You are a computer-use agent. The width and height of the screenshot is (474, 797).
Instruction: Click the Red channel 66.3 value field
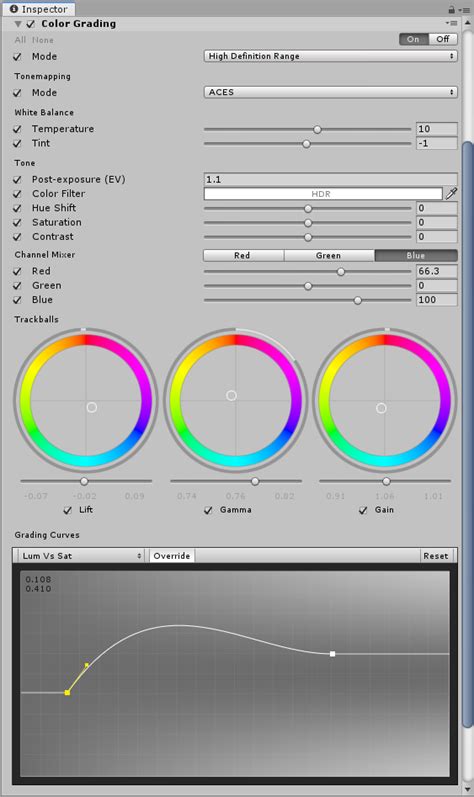(x=436, y=271)
